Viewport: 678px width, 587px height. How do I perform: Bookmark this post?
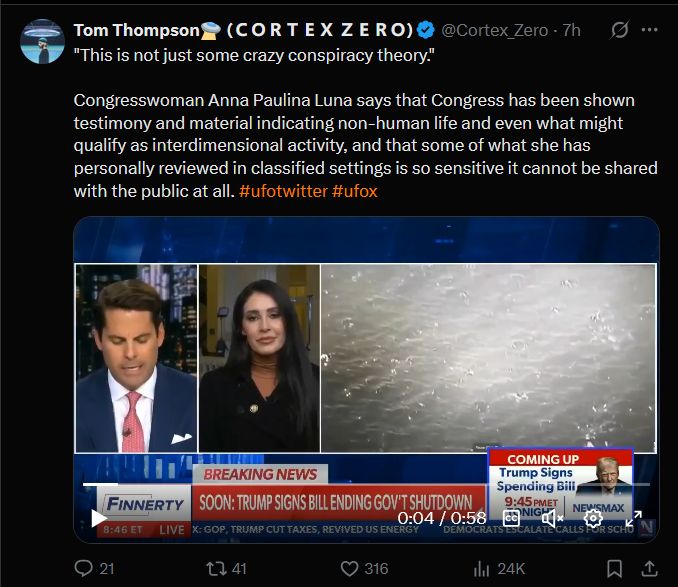point(614,568)
